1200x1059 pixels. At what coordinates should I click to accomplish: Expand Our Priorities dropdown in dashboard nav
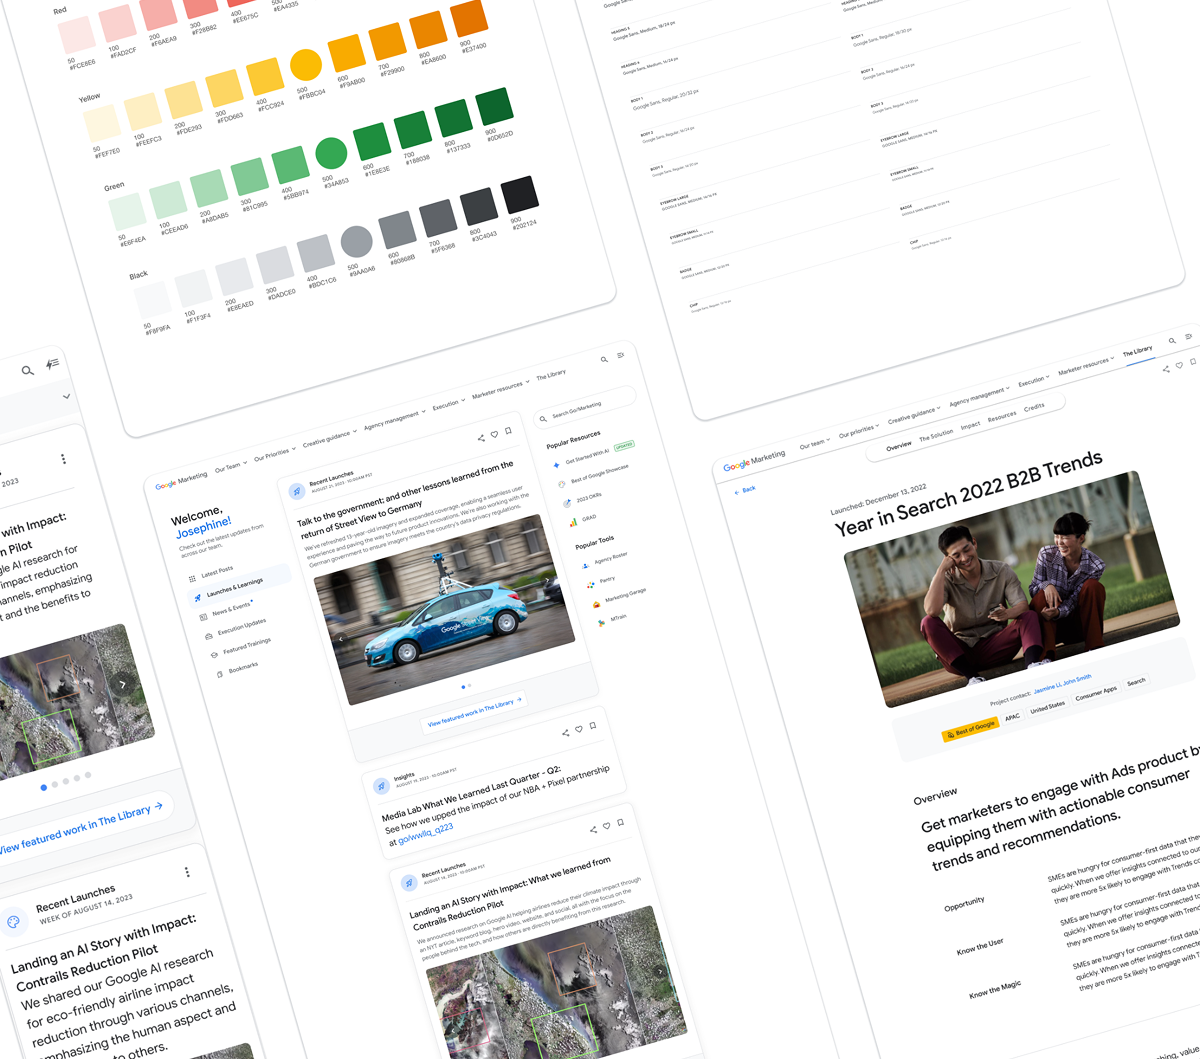tap(274, 455)
